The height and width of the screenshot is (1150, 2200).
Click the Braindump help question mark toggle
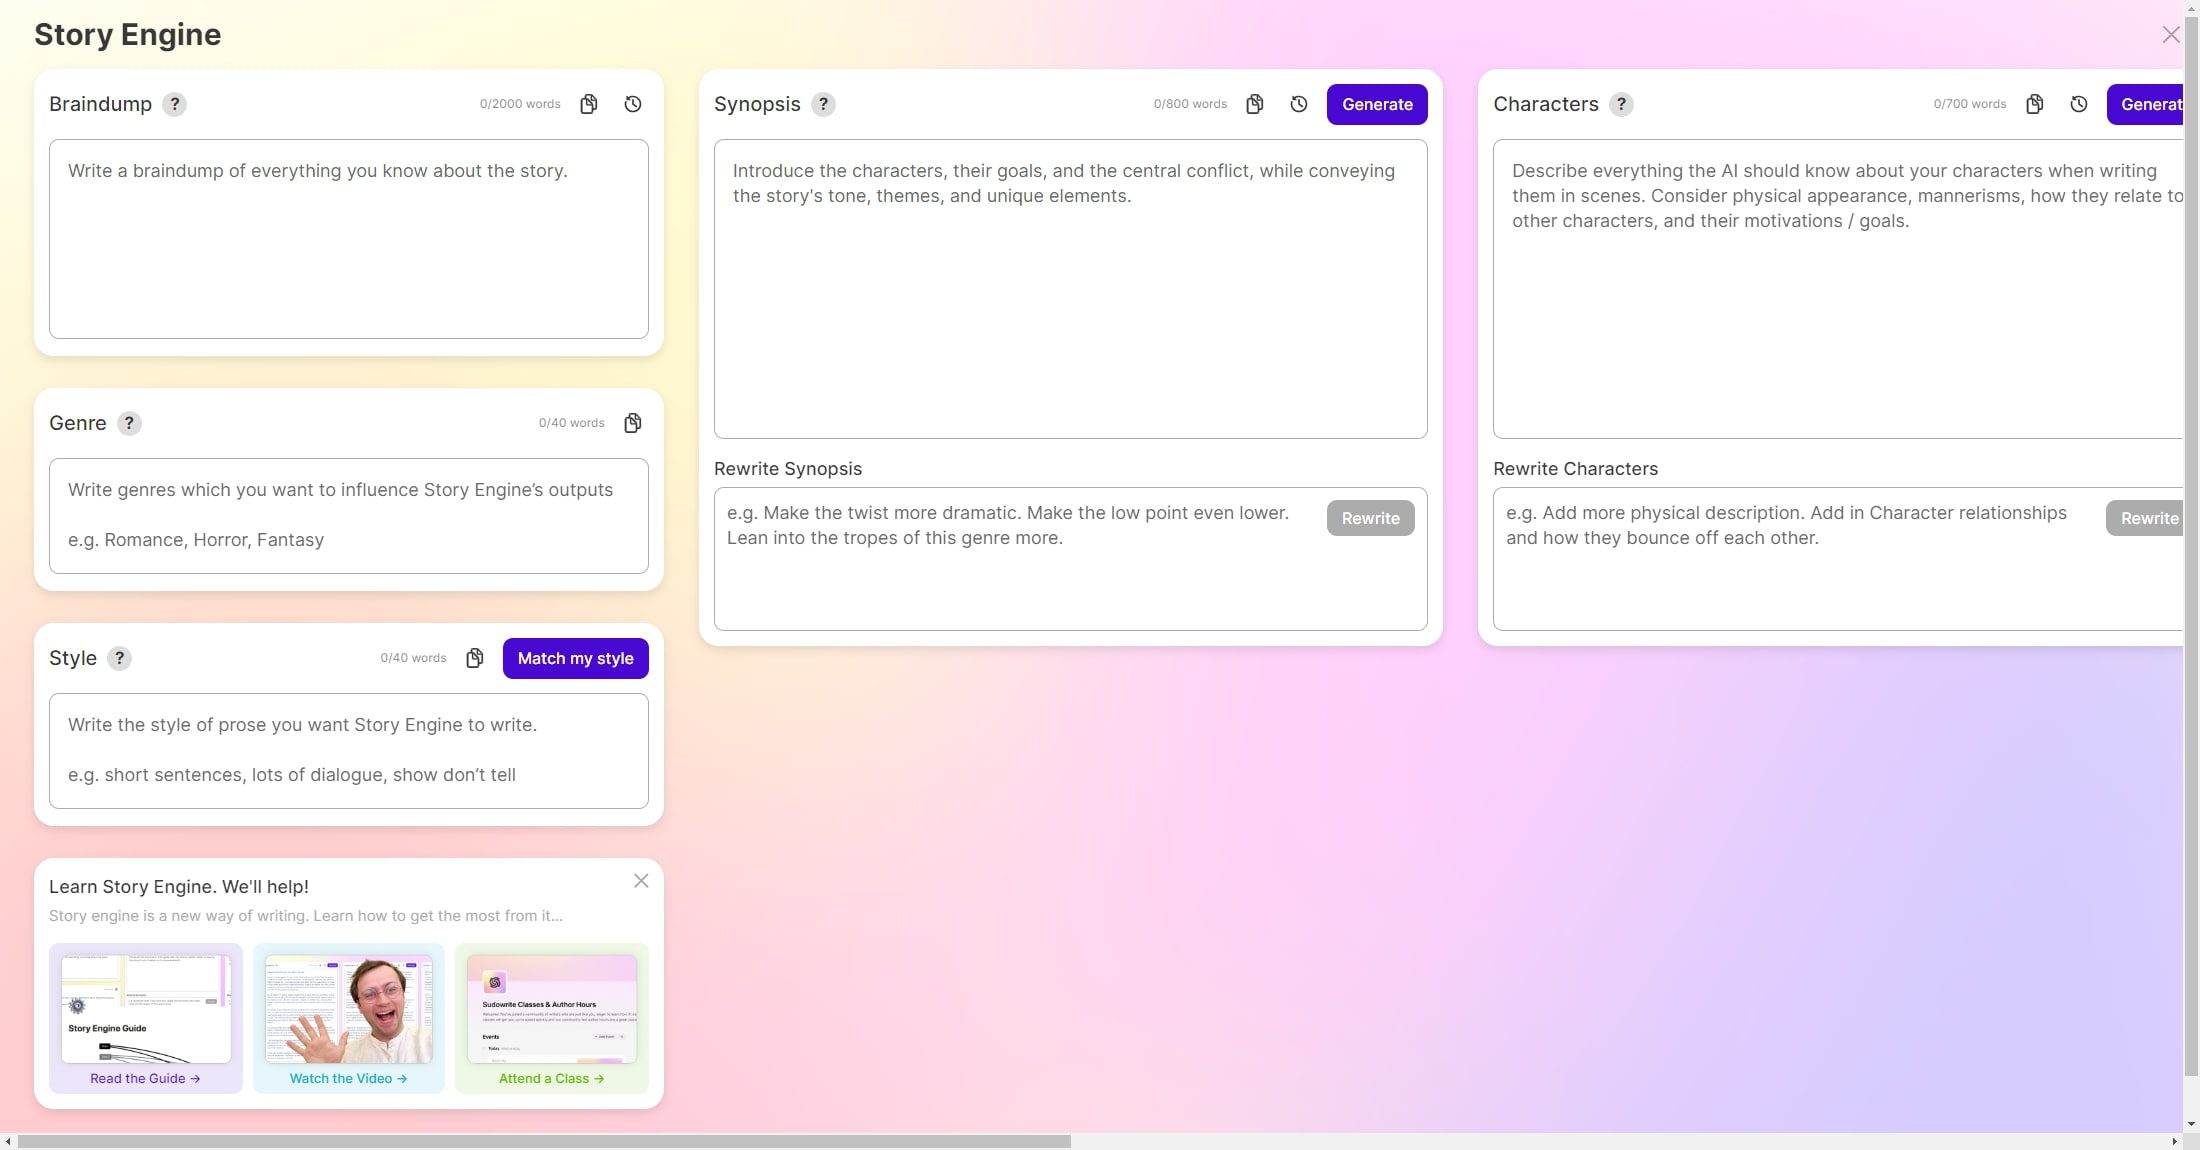[173, 103]
